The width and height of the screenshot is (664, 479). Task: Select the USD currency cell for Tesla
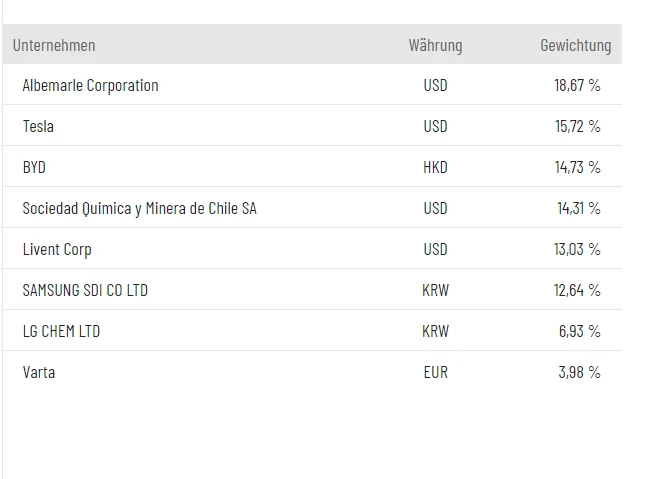[x=435, y=127]
